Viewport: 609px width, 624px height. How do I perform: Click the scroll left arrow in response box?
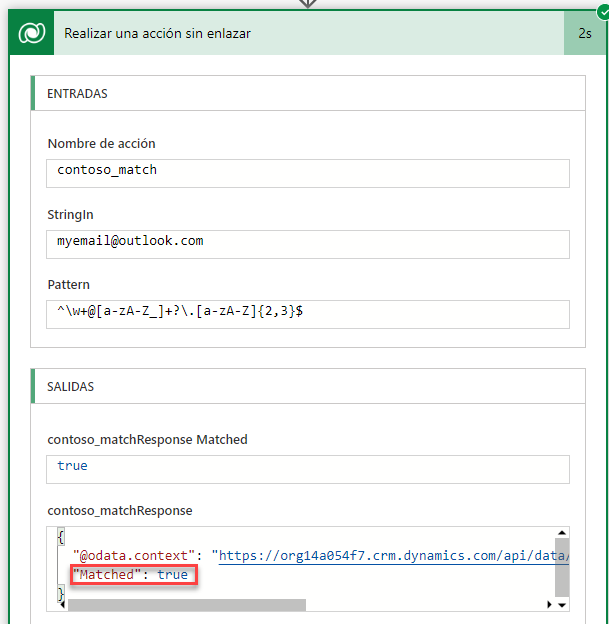(63, 605)
